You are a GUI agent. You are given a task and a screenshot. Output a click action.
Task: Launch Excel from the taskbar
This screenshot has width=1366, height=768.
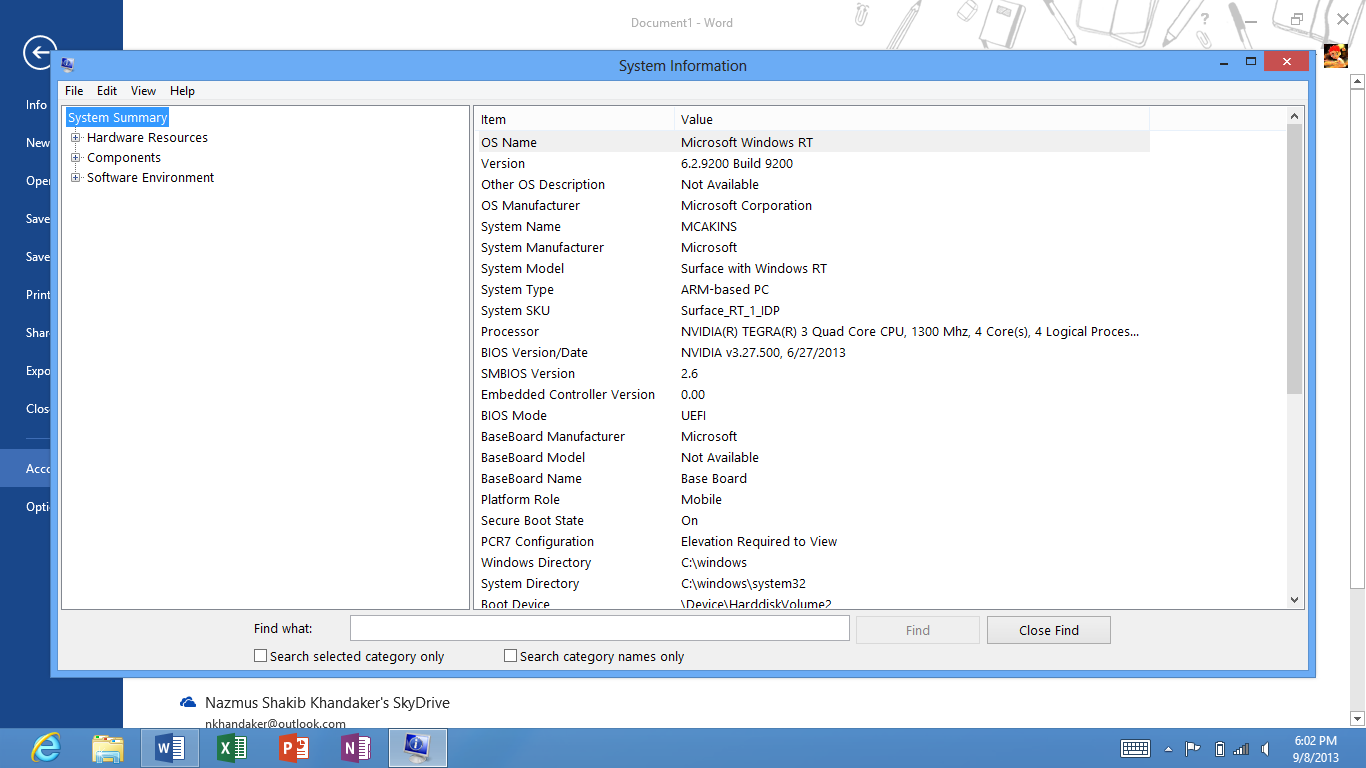pos(231,747)
